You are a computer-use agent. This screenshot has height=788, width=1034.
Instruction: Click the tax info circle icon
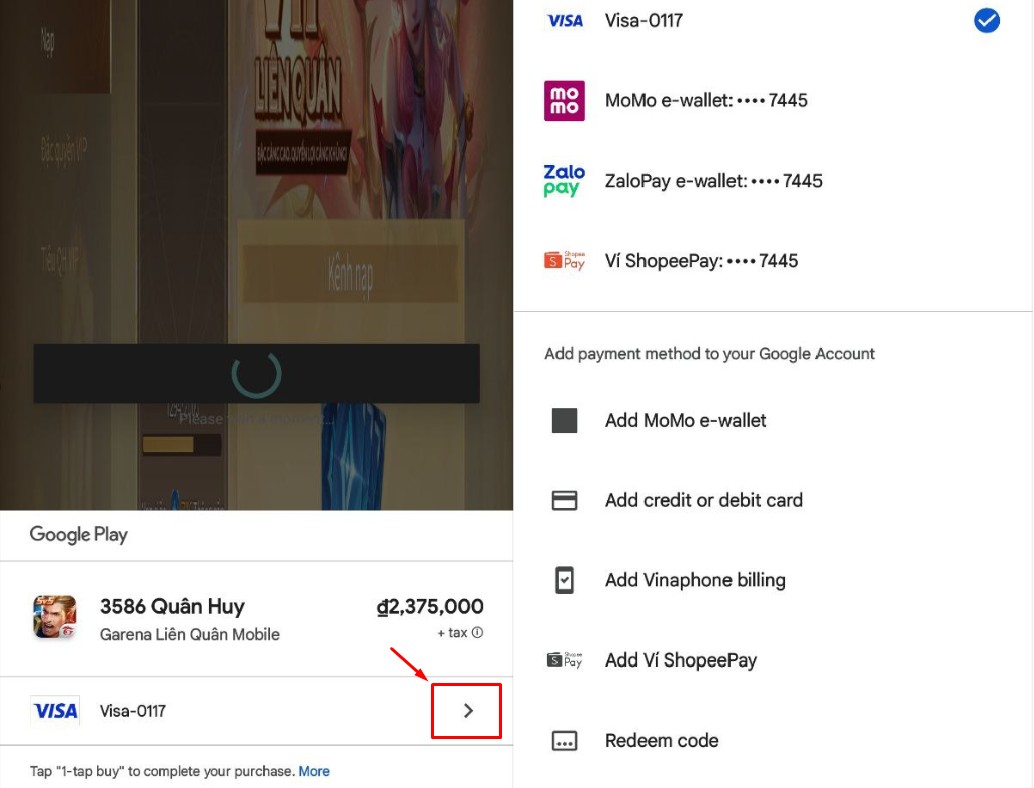coord(477,633)
